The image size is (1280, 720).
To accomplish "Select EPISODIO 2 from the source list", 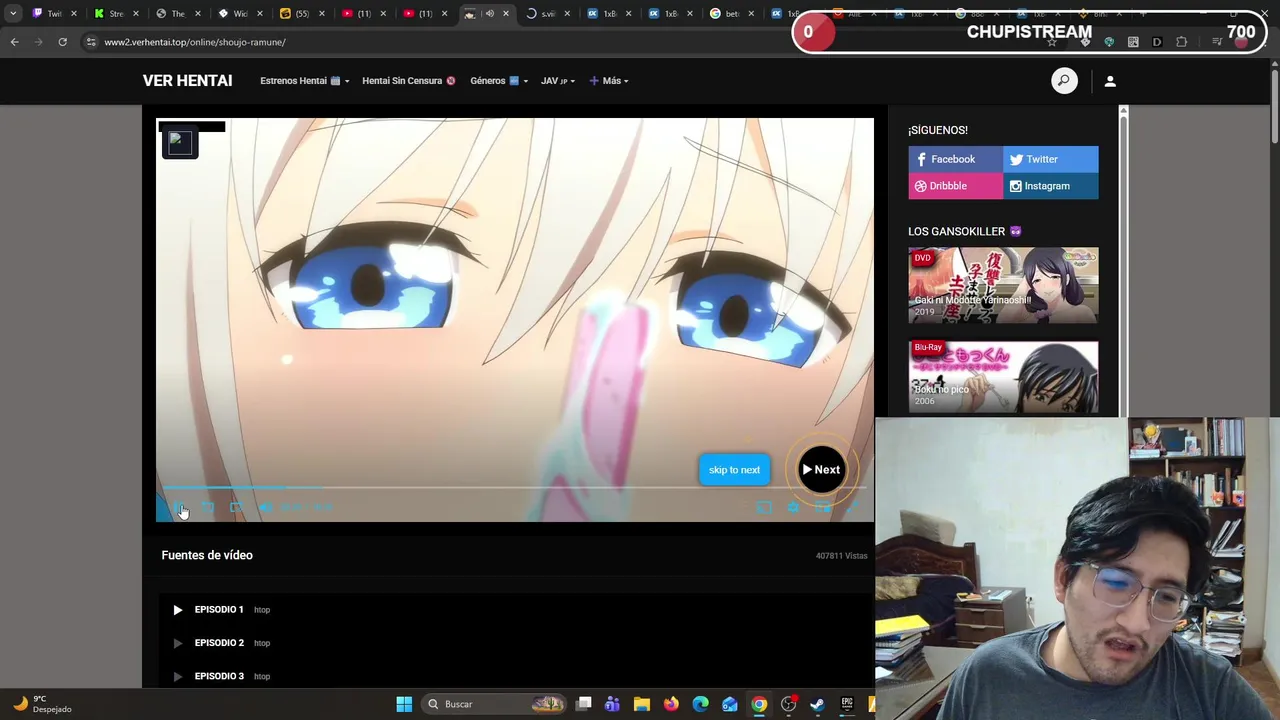I will coord(515,643).
